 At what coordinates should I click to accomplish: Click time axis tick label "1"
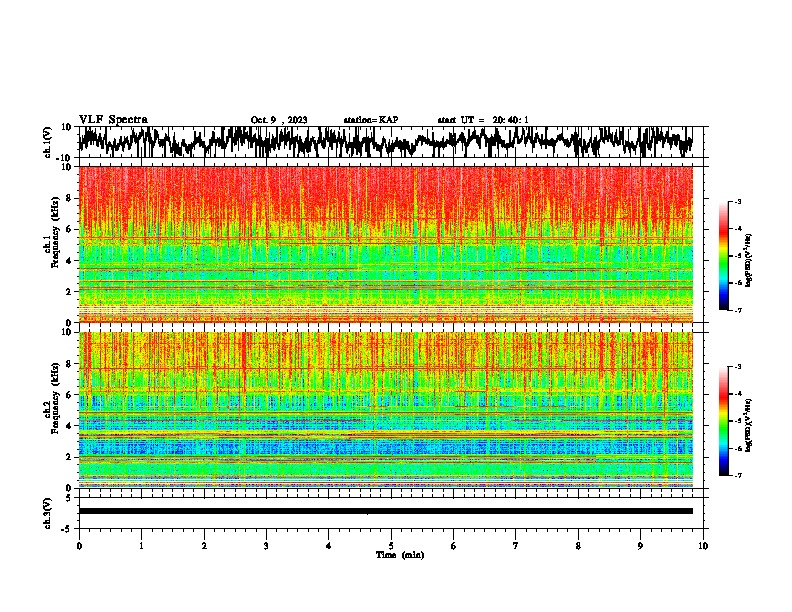point(141,546)
